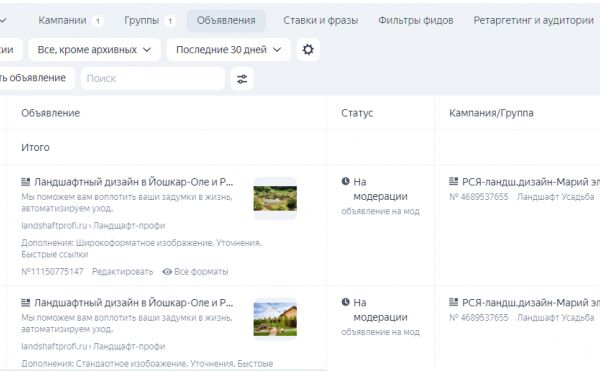
Task: Open the first ad title Ландшафтный дизайн
Action: coord(134,182)
